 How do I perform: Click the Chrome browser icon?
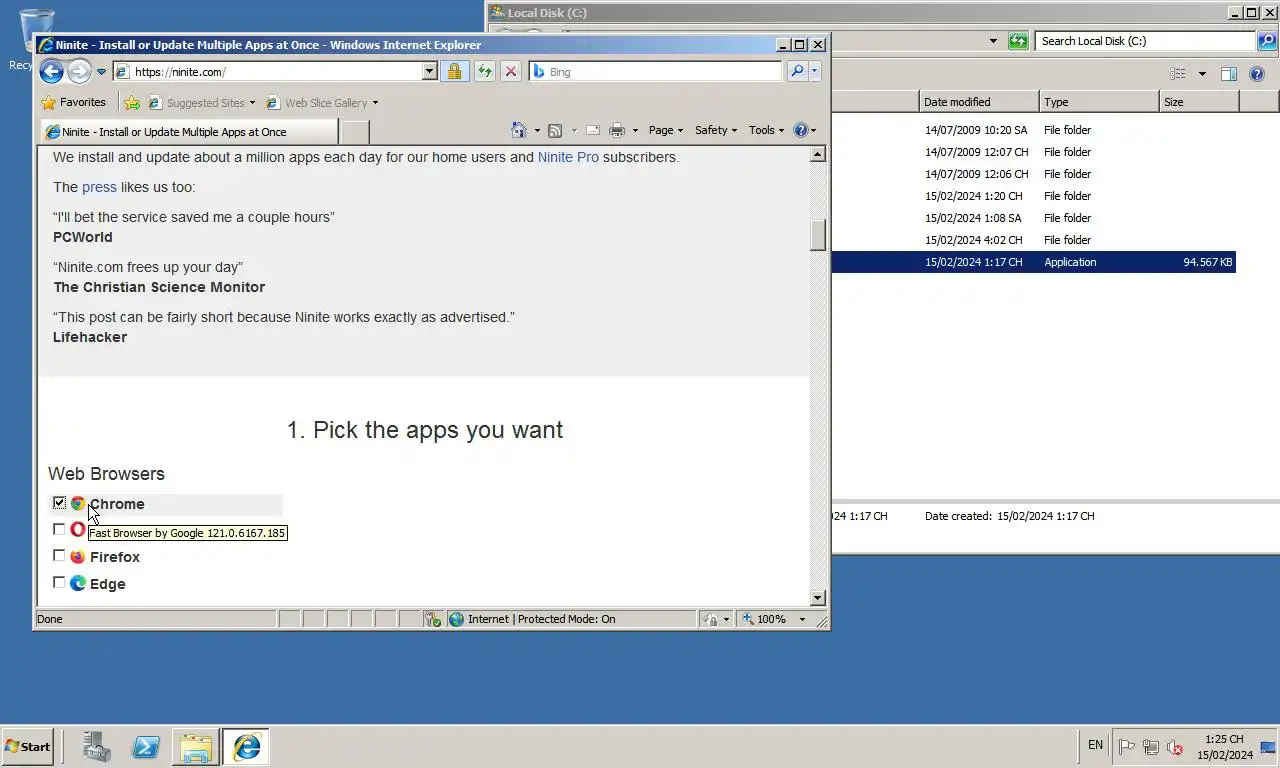click(78, 503)
